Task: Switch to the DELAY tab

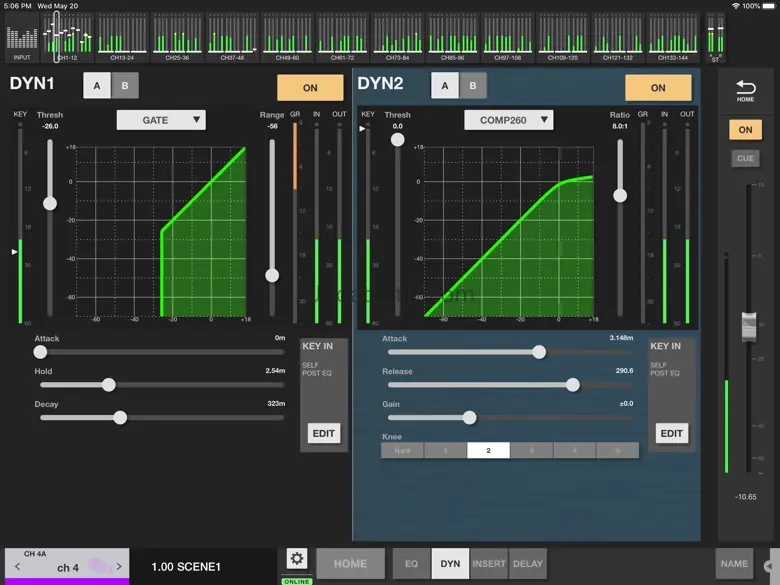Action: point(528,564)
